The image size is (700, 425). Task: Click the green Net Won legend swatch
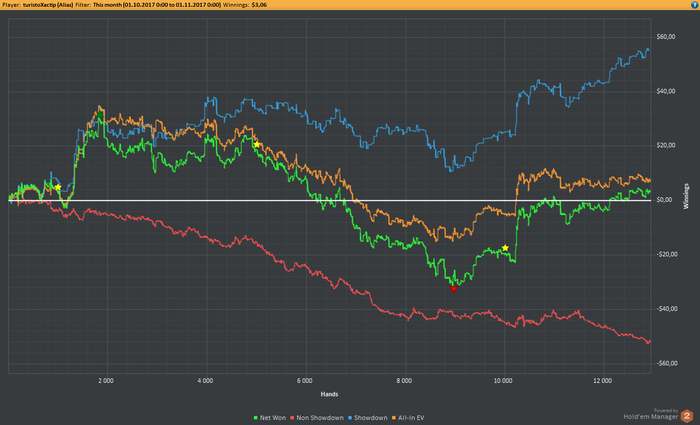256,418
